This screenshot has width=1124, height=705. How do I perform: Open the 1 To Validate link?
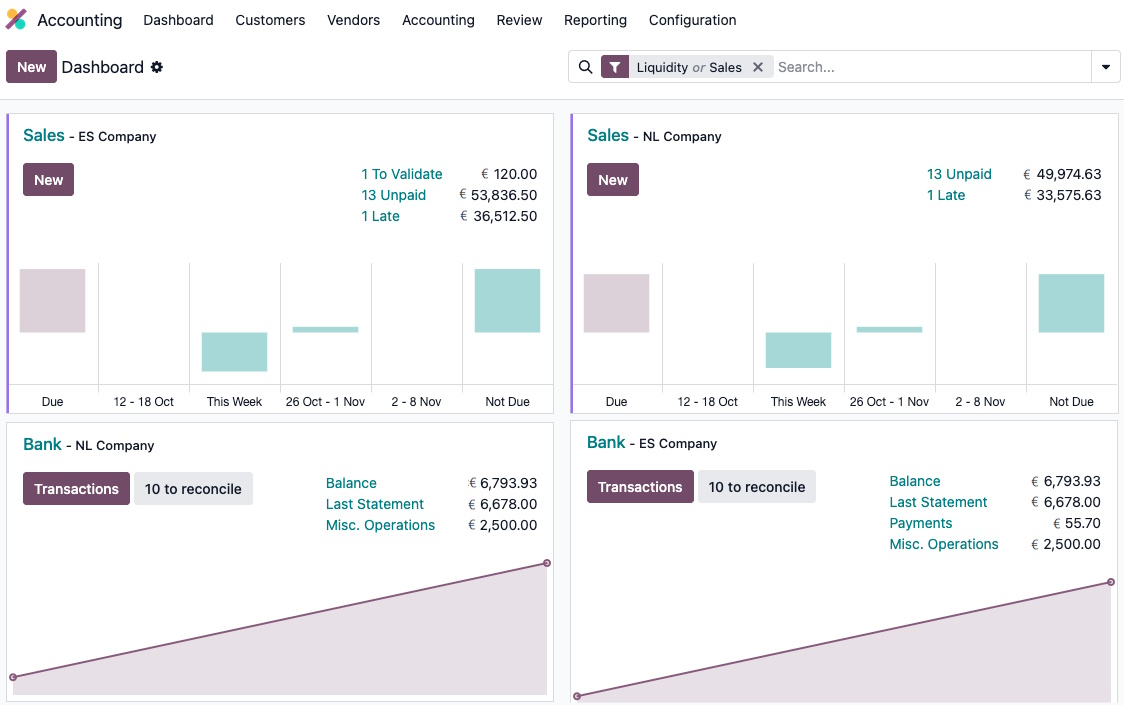click(402, 174)
